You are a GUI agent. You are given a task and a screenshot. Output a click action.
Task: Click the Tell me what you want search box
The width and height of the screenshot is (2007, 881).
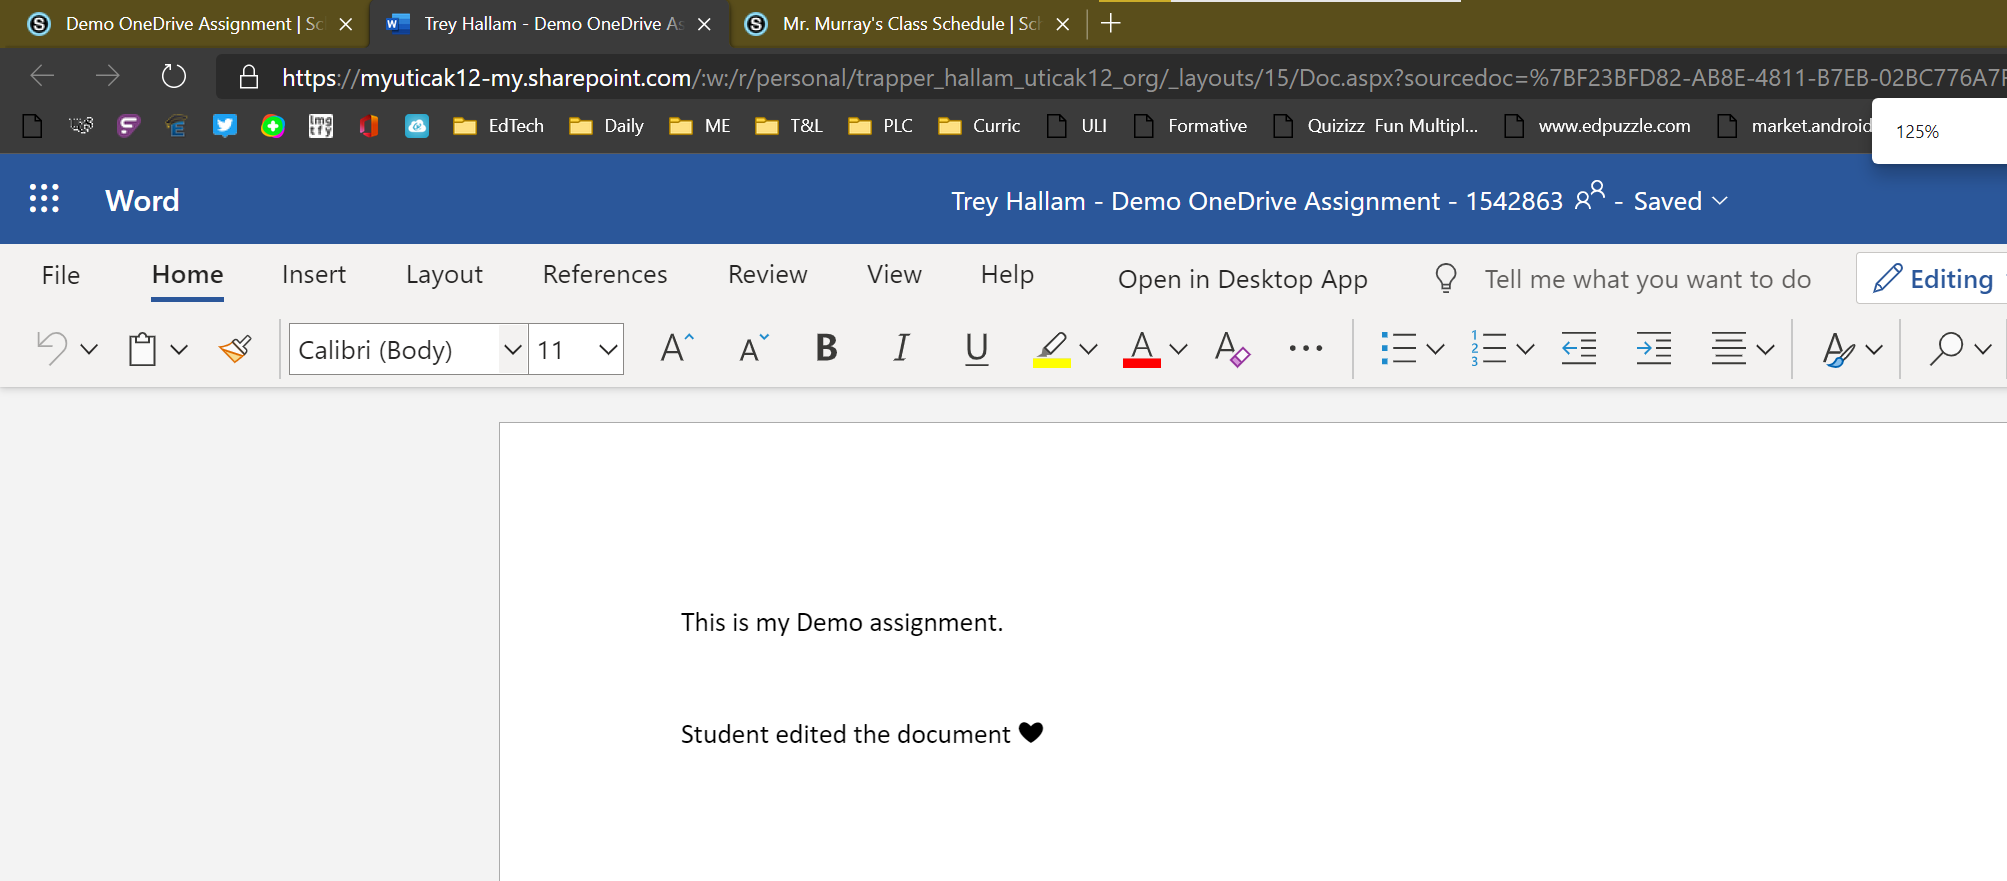[1646, 279]
